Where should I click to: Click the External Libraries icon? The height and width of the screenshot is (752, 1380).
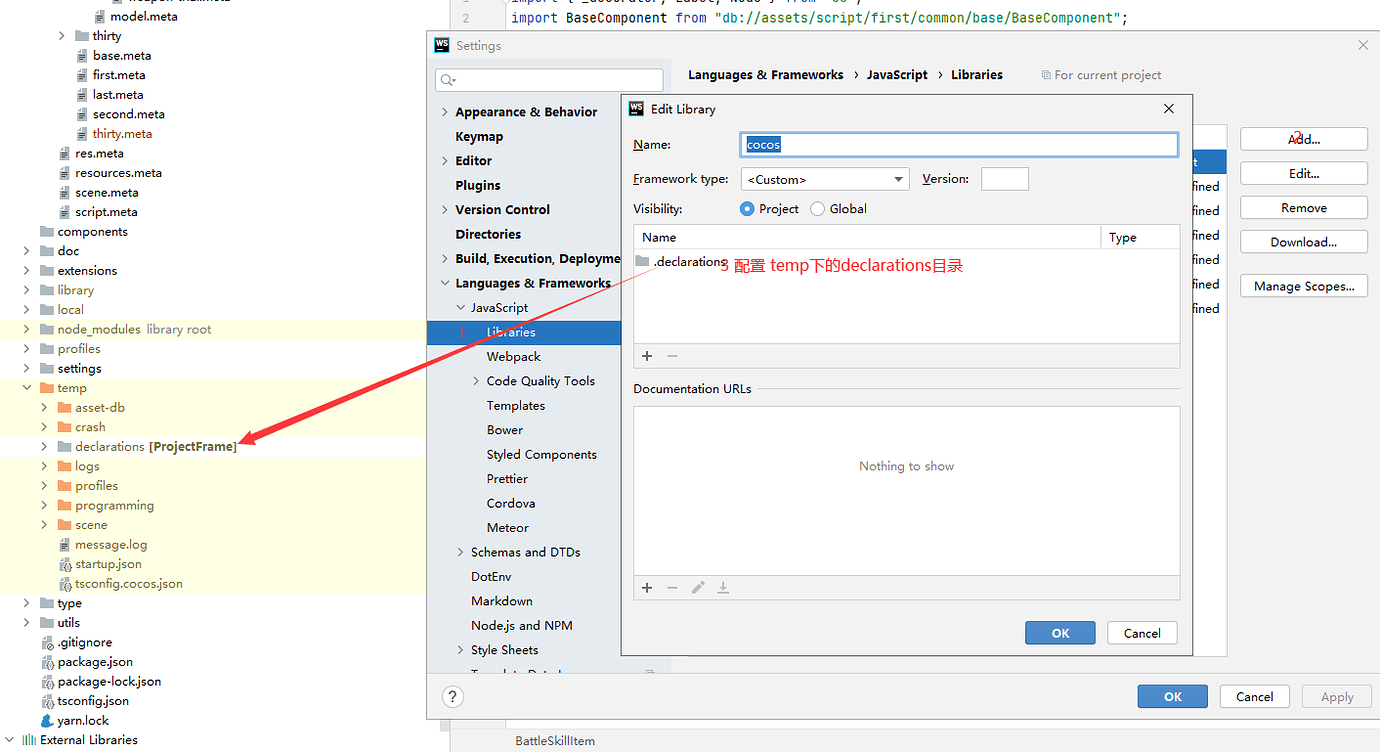[28, 739]
